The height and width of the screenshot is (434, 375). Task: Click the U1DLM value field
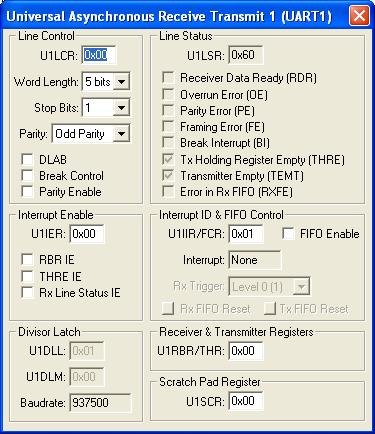[x=87, y=377]
